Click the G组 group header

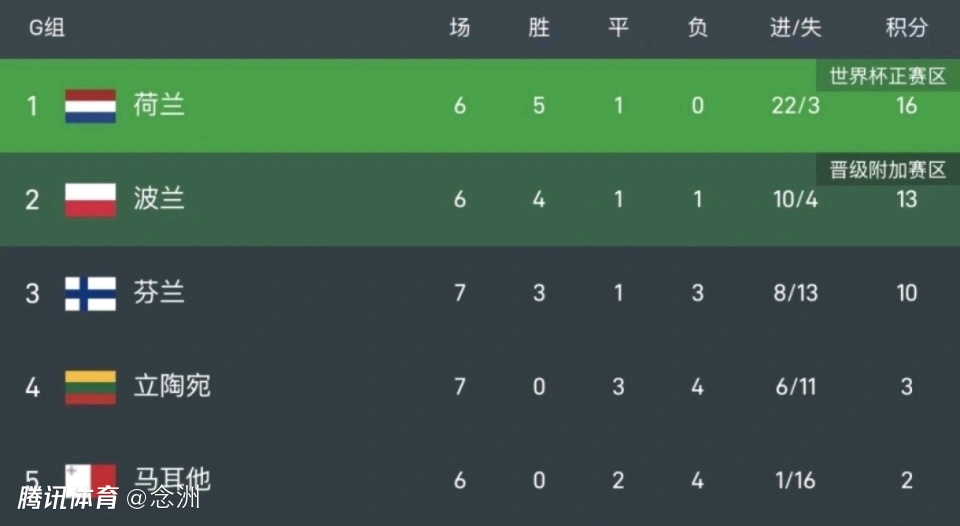(46, 28)
